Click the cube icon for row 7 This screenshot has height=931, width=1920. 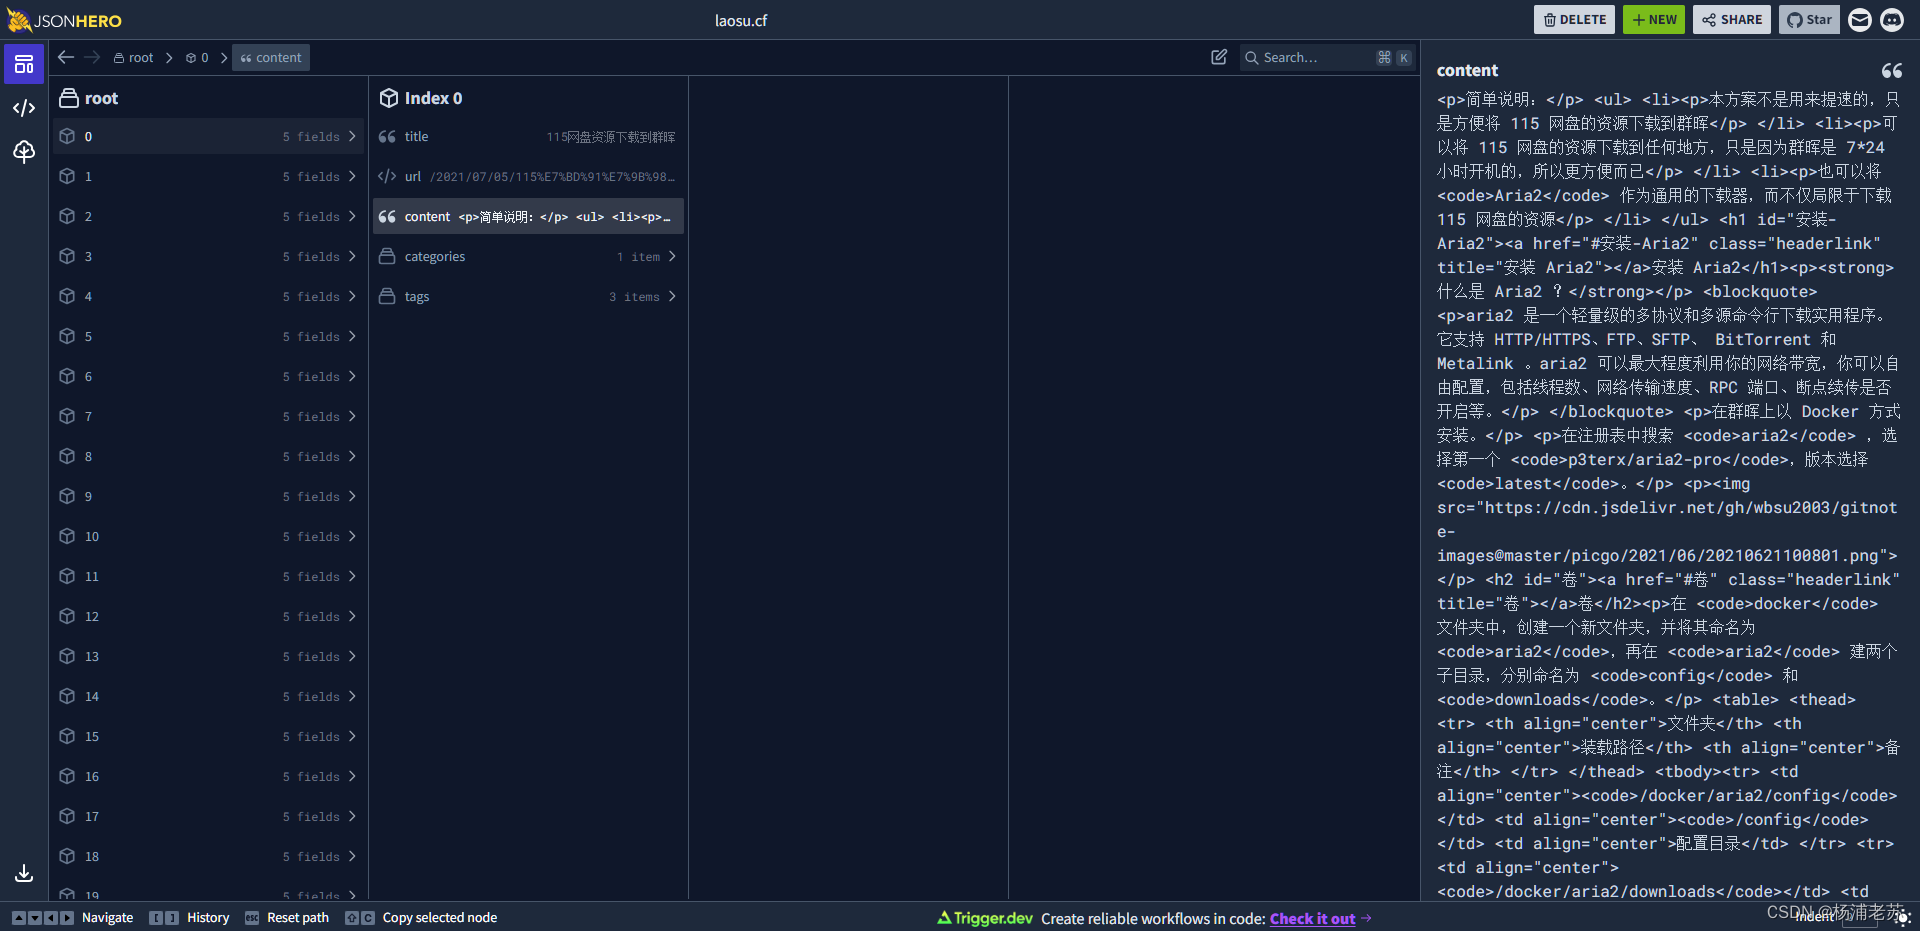tap(67, 416)
